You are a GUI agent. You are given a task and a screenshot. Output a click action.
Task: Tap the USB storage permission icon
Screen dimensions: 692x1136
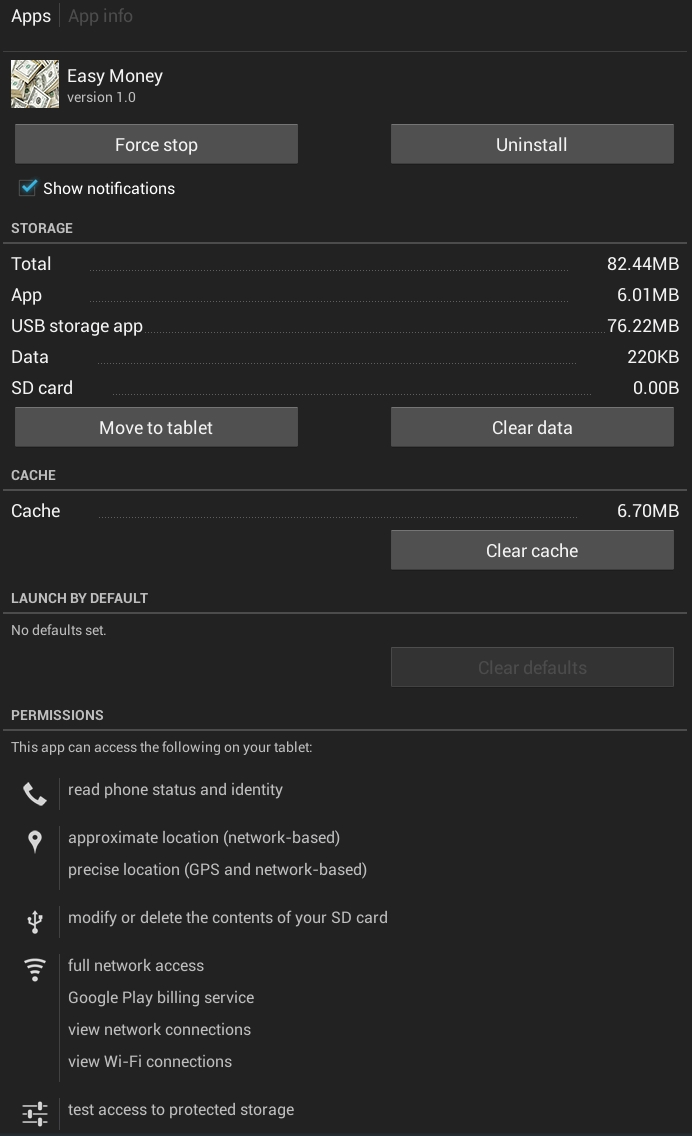click(35, 921)
